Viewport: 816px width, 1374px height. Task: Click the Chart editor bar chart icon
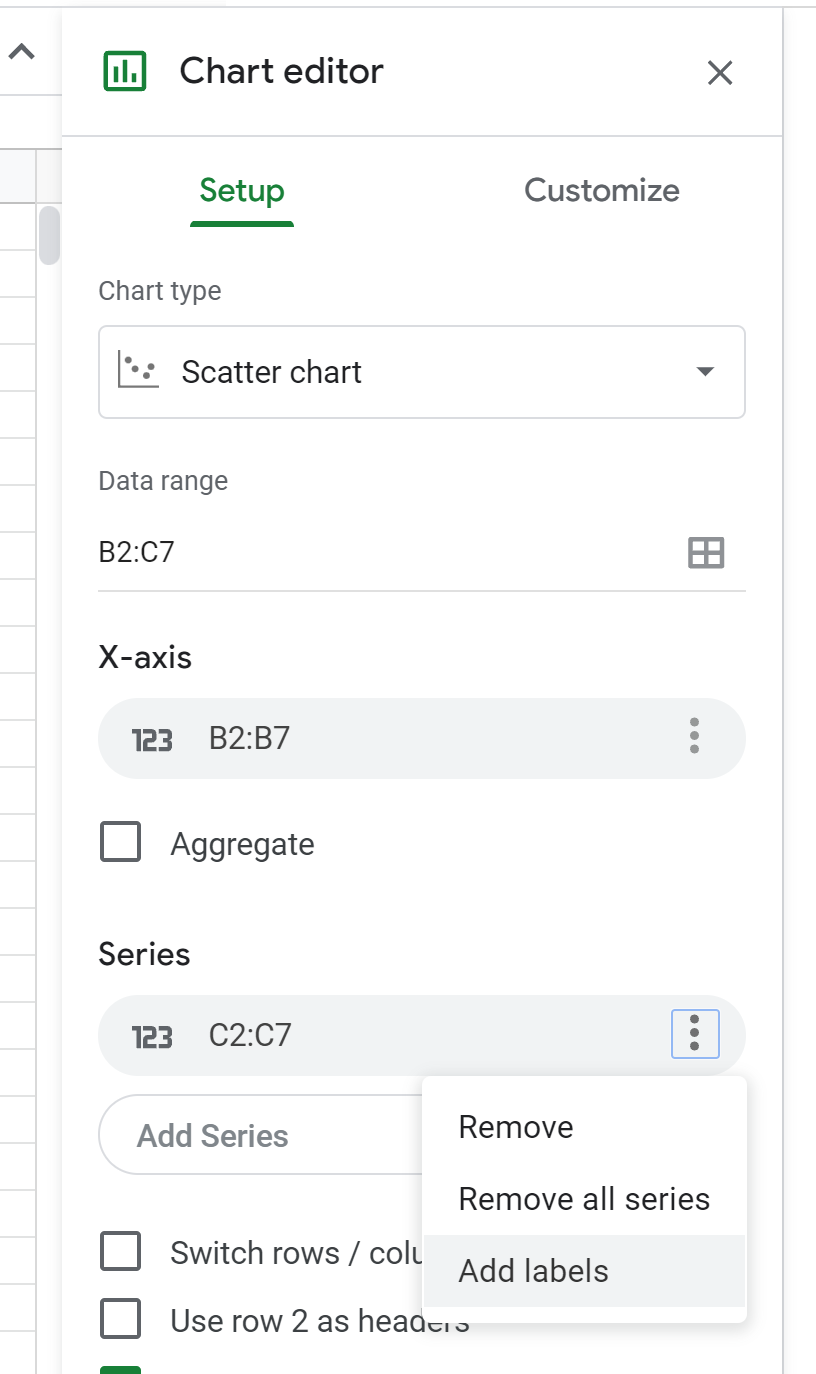point(125,72)
